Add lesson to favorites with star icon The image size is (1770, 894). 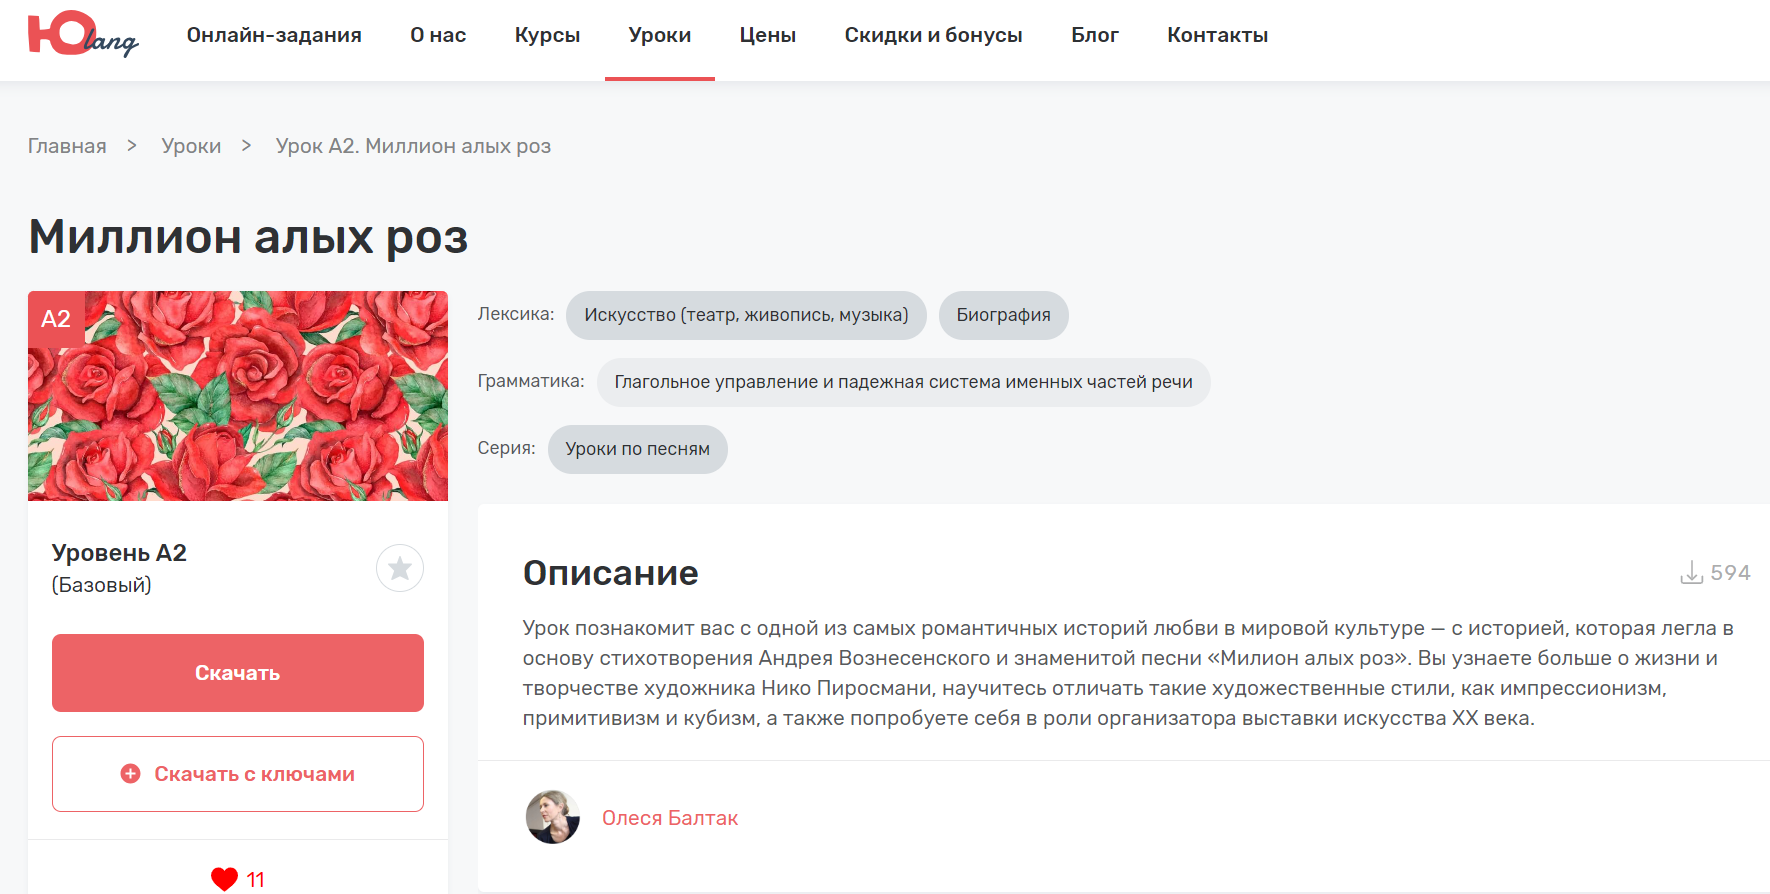[x=400, y=568]
